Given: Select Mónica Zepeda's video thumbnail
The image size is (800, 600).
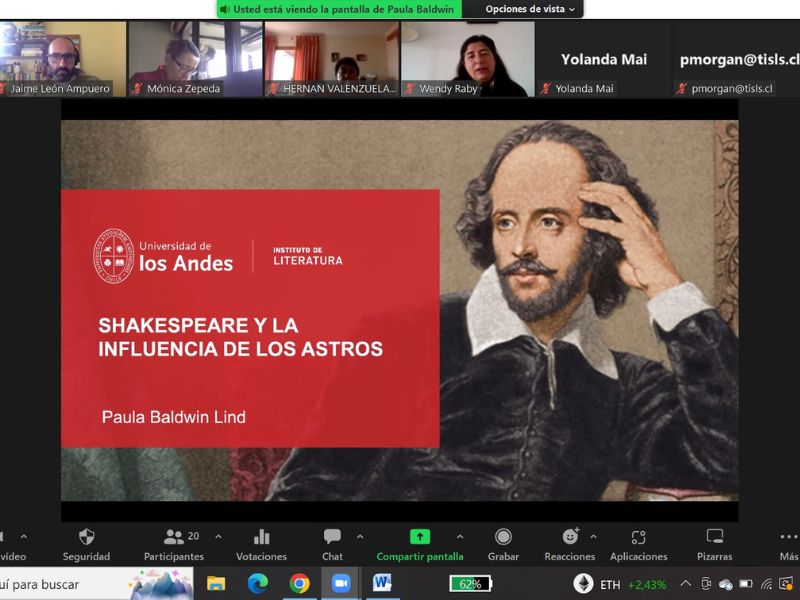Looking at the screenshot, I should (195, 59).
